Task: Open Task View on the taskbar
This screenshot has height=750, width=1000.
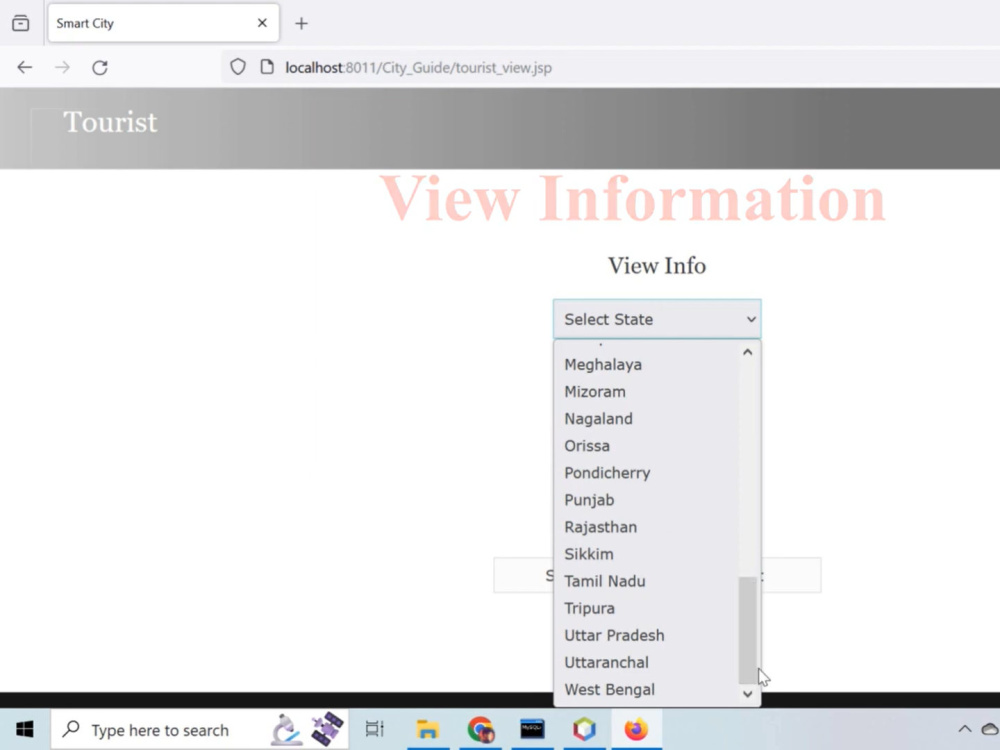Action: pos(375,729)
